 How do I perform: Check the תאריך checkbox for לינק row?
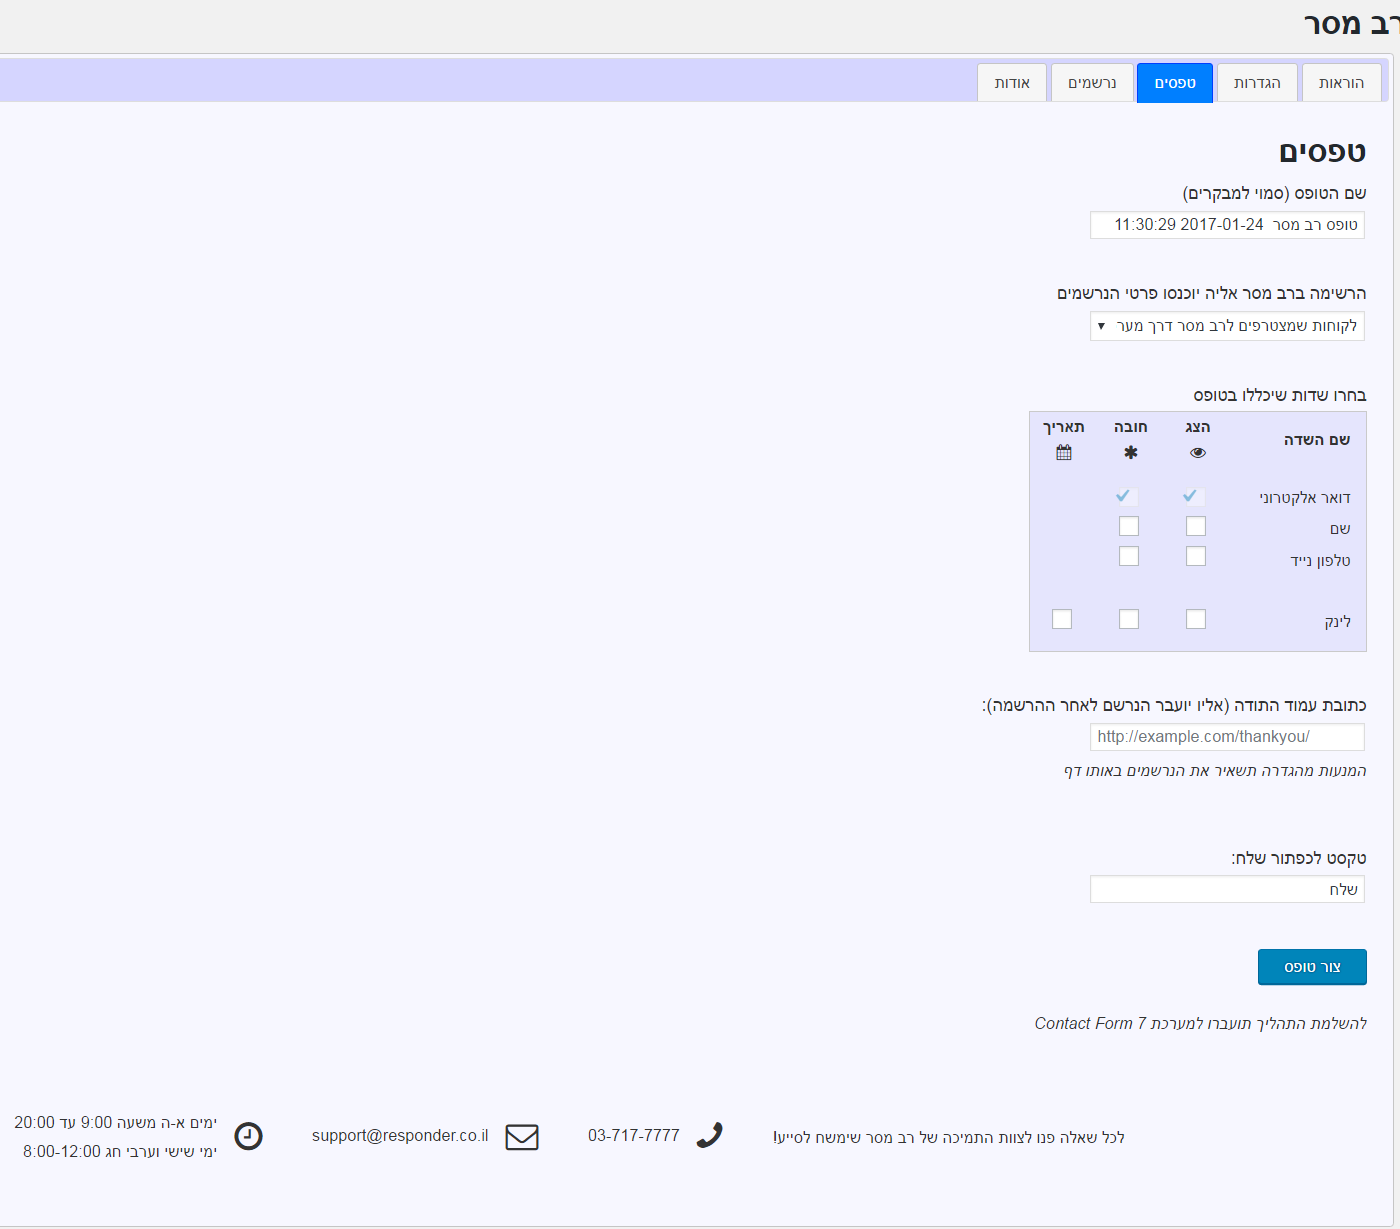point(1062,619)
